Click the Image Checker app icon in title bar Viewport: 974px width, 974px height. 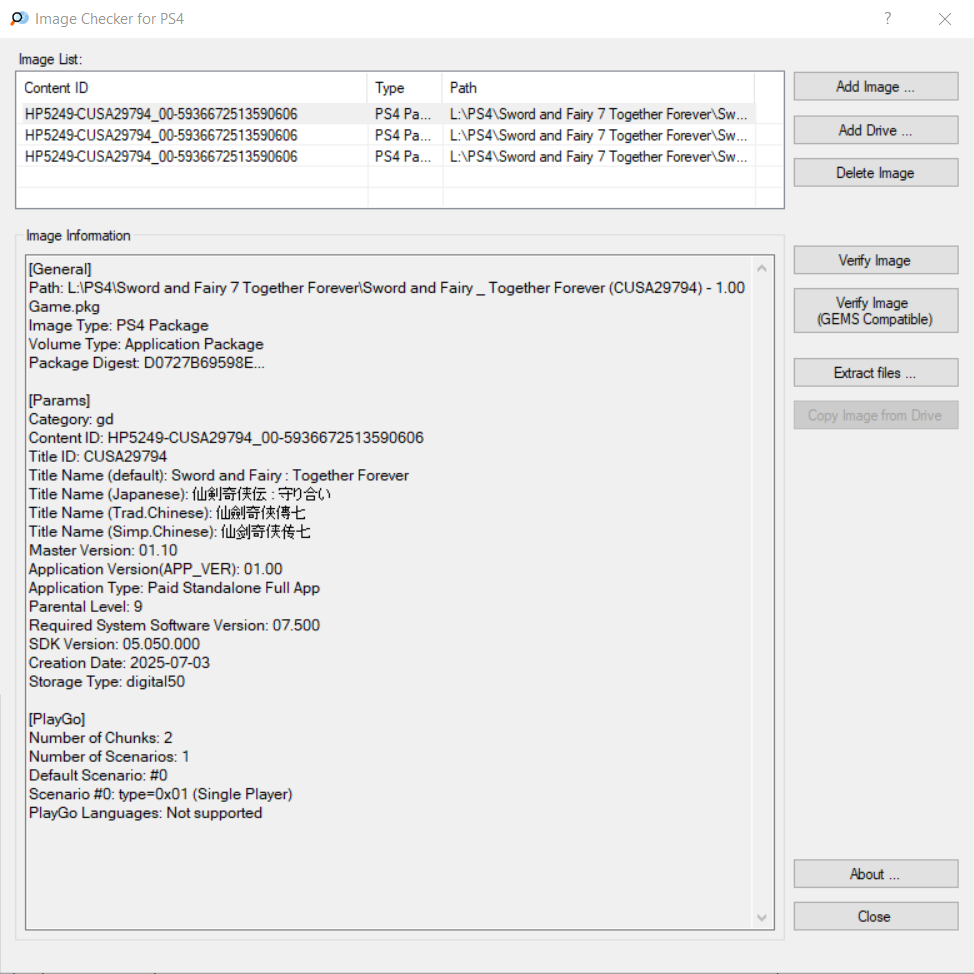[19, 19]
